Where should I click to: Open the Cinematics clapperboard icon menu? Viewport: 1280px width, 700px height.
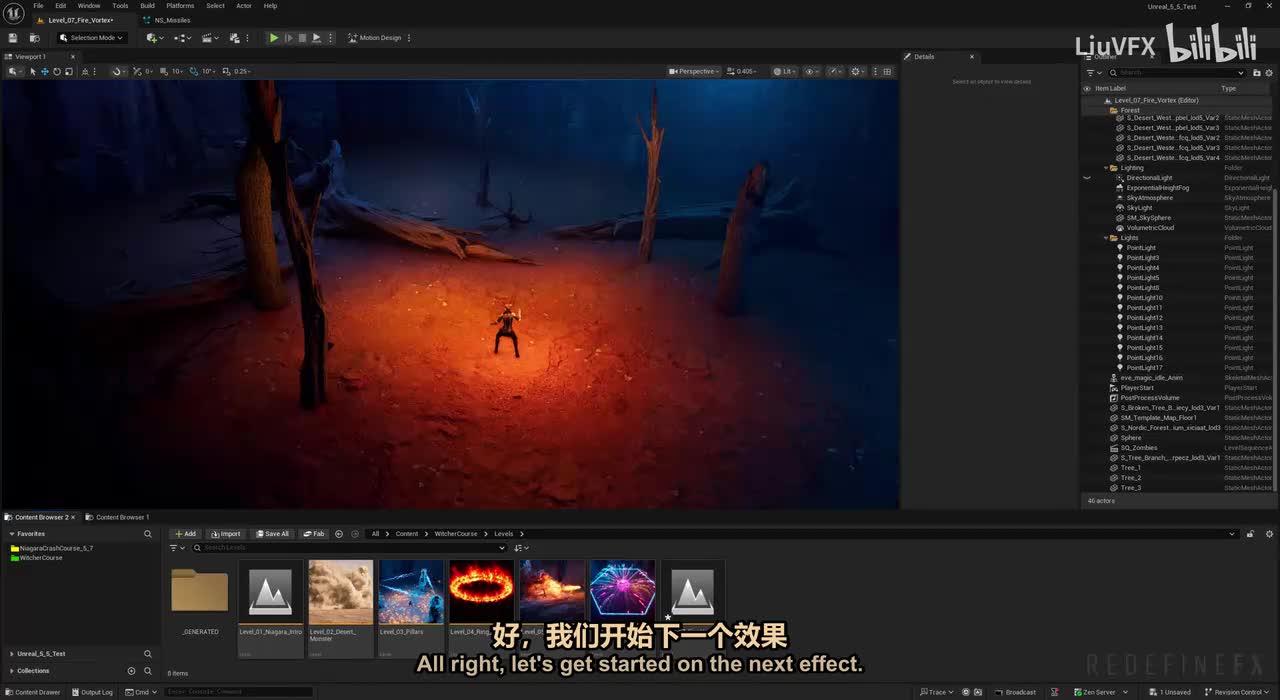coord(210,38)
